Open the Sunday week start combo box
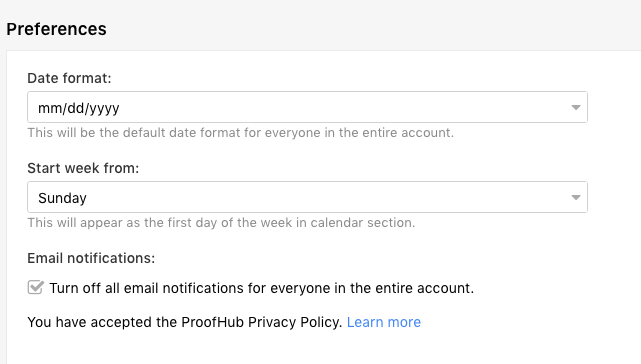Image resolution: width=641 pixels, height=364 pixels. 307,197
